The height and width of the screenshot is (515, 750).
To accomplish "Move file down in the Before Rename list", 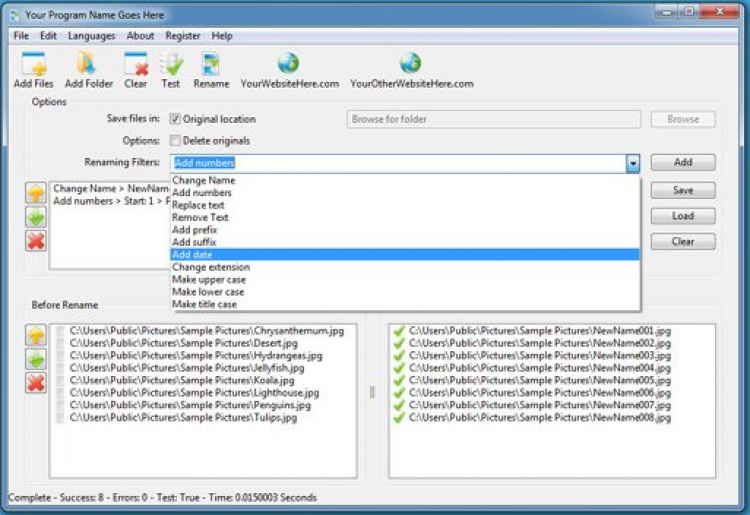I will (x=36, y=359).
